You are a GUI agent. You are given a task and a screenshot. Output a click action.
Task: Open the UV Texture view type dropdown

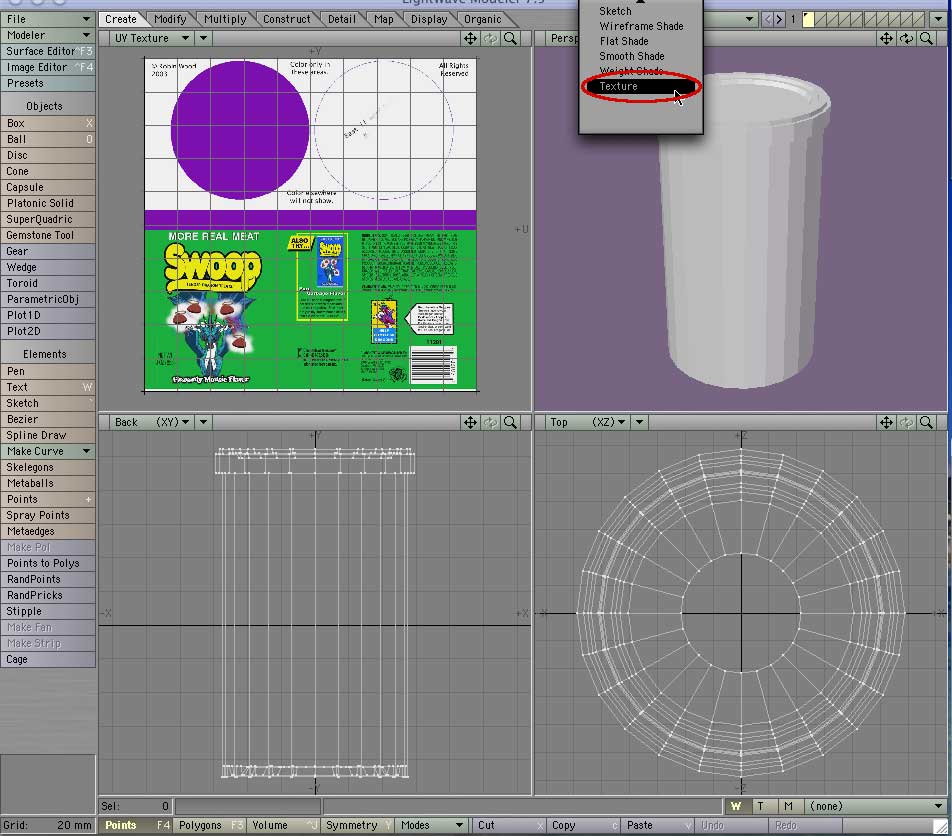[151, 39]
